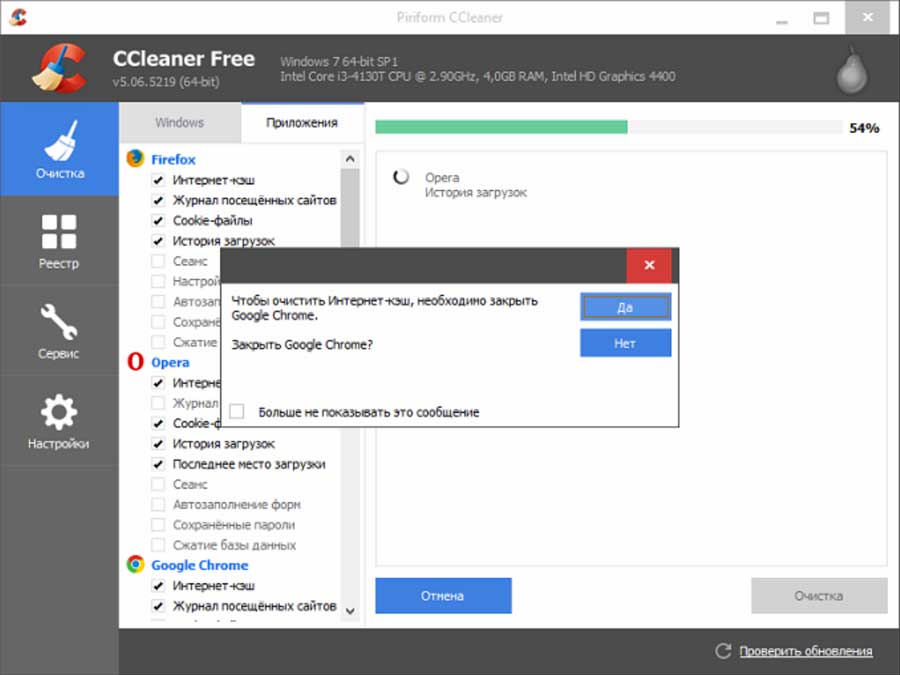900x675 pixels.
Task: Switch to the Windows tab
Action: tap(180, 122)
